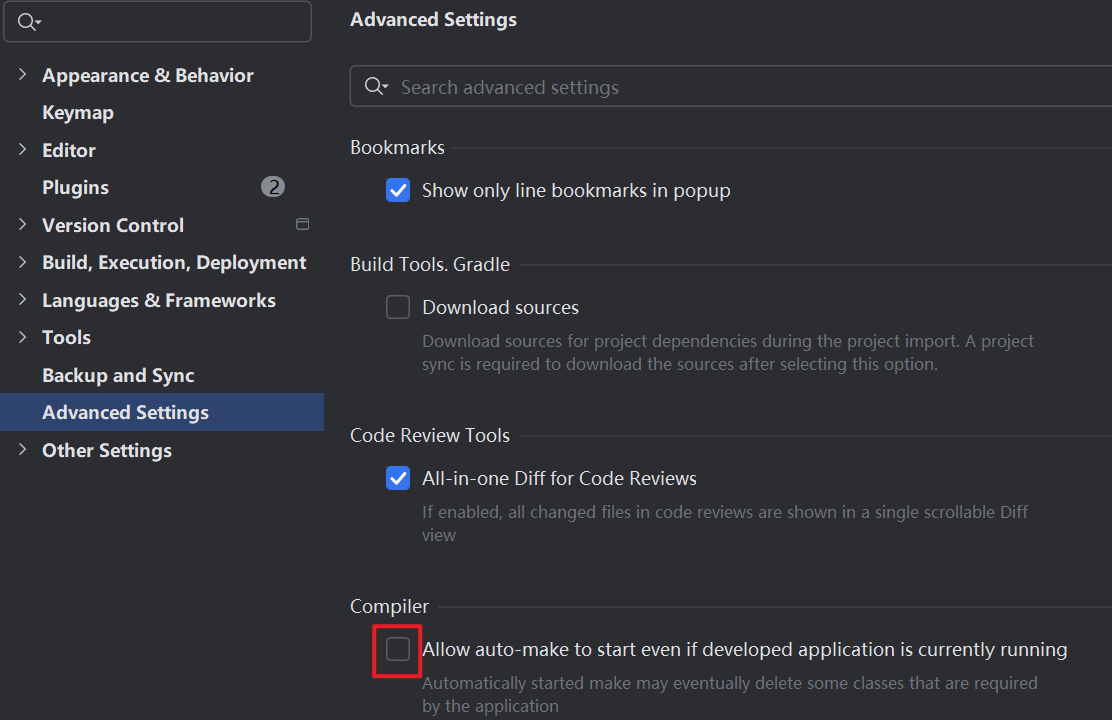The image size is (1112, 720).
Task: Open the Plugins settings page
Action: (x=75, y=188)
